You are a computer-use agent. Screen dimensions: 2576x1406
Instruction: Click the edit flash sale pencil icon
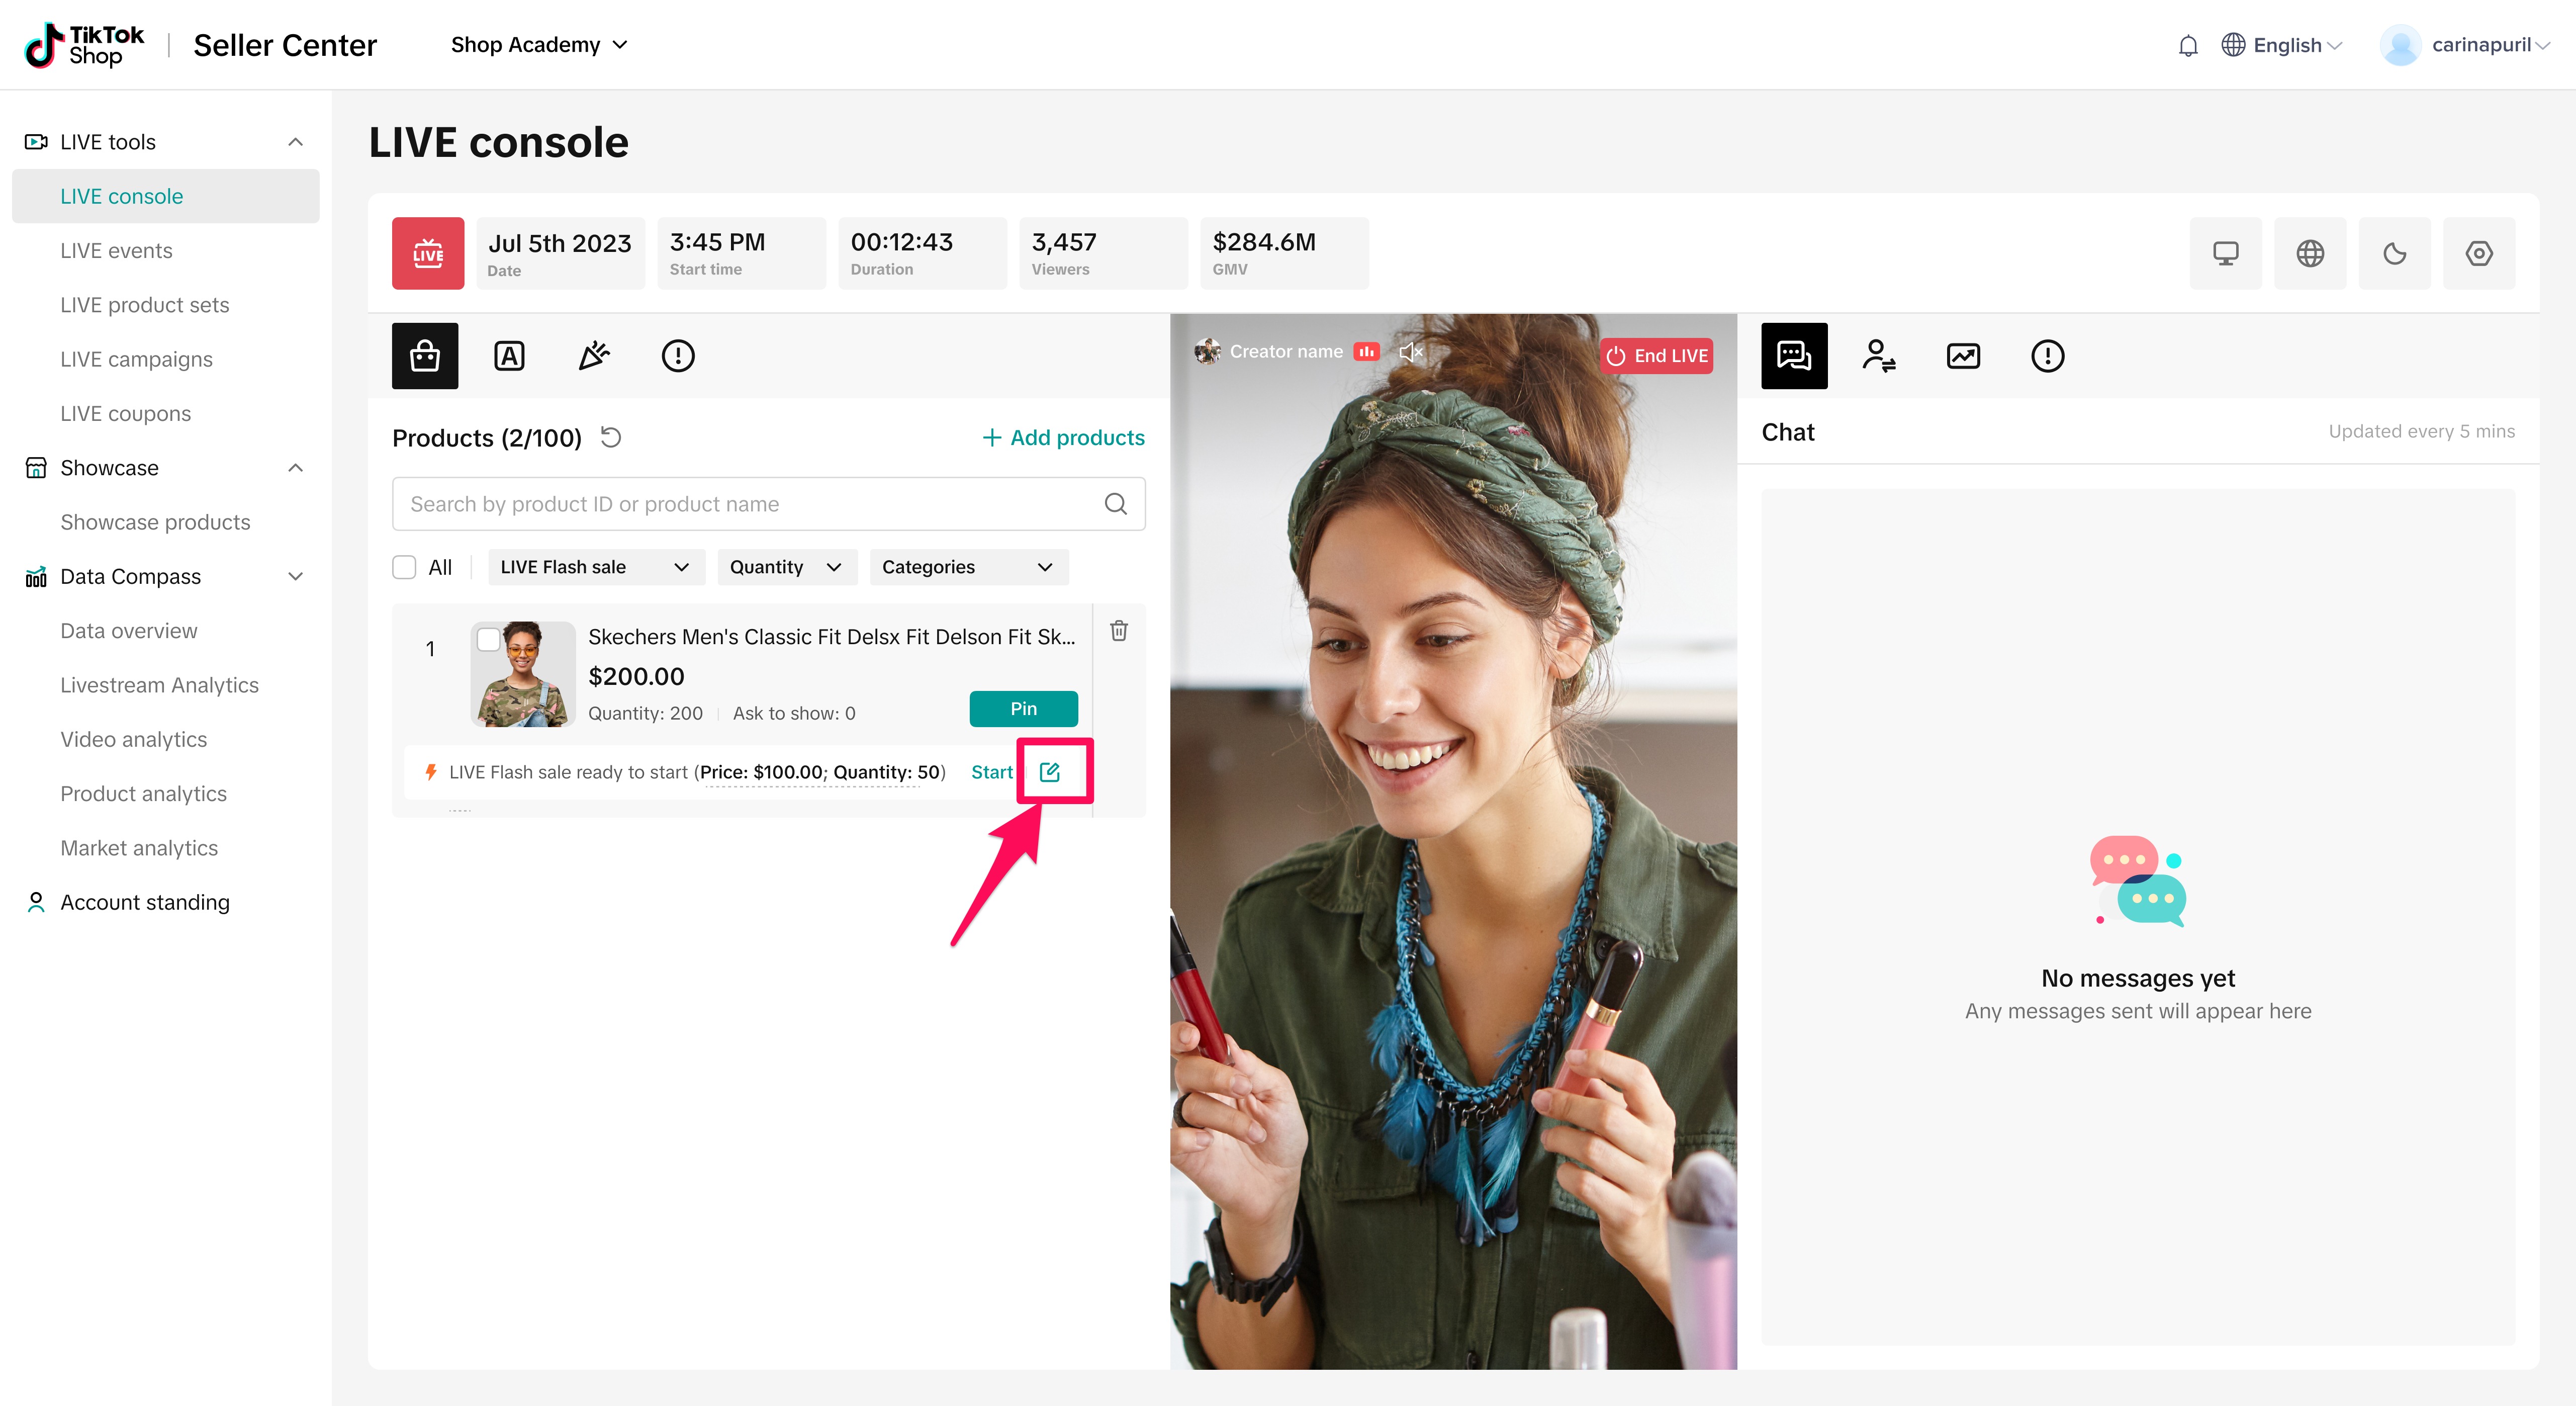[1049, 772]
